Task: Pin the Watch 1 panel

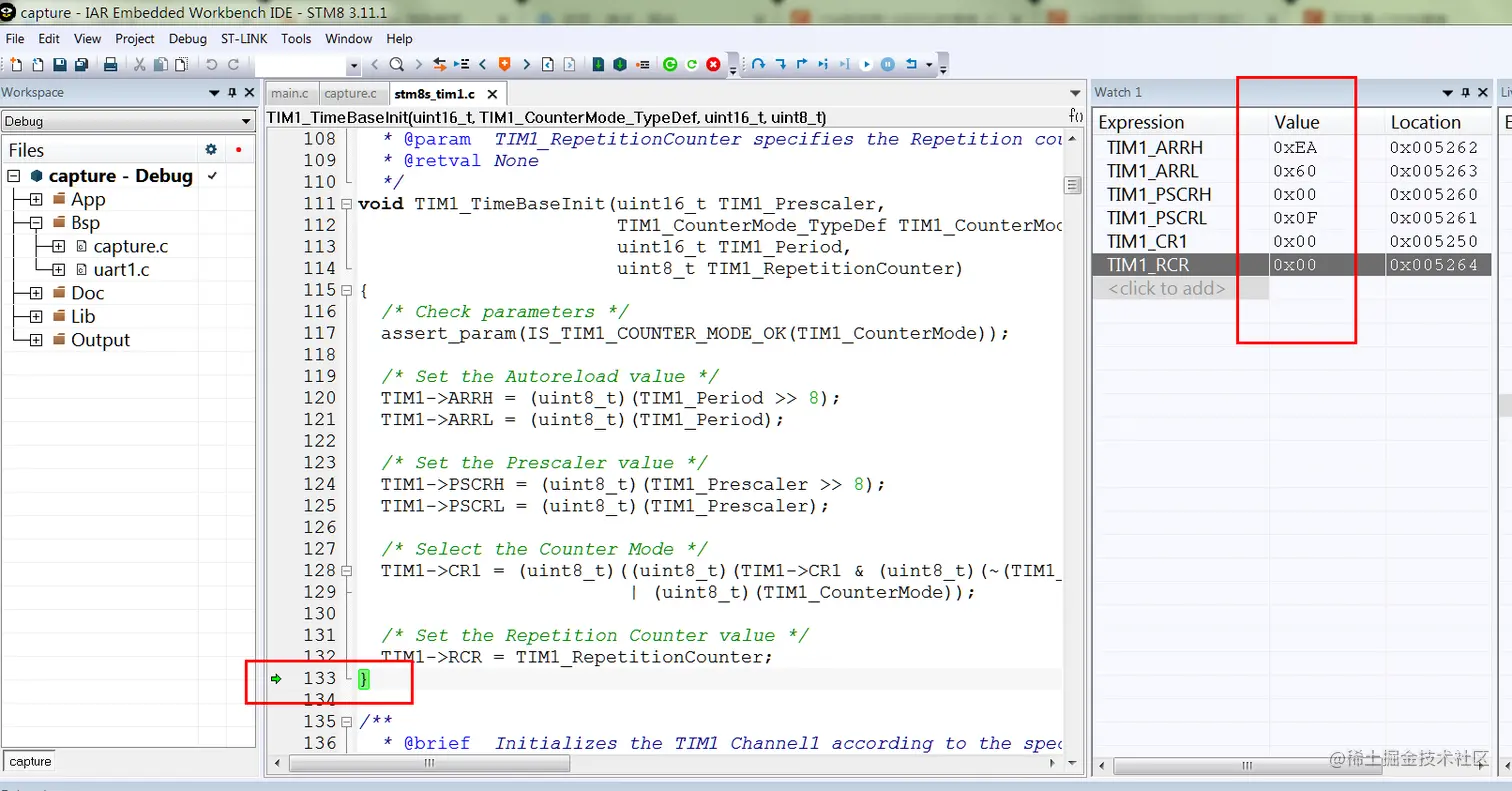Action: 1467,92
